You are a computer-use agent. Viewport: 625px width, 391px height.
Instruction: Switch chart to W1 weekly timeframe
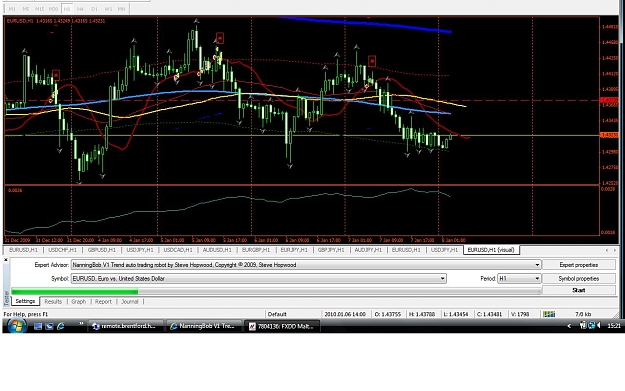click(x=108, y=8)
